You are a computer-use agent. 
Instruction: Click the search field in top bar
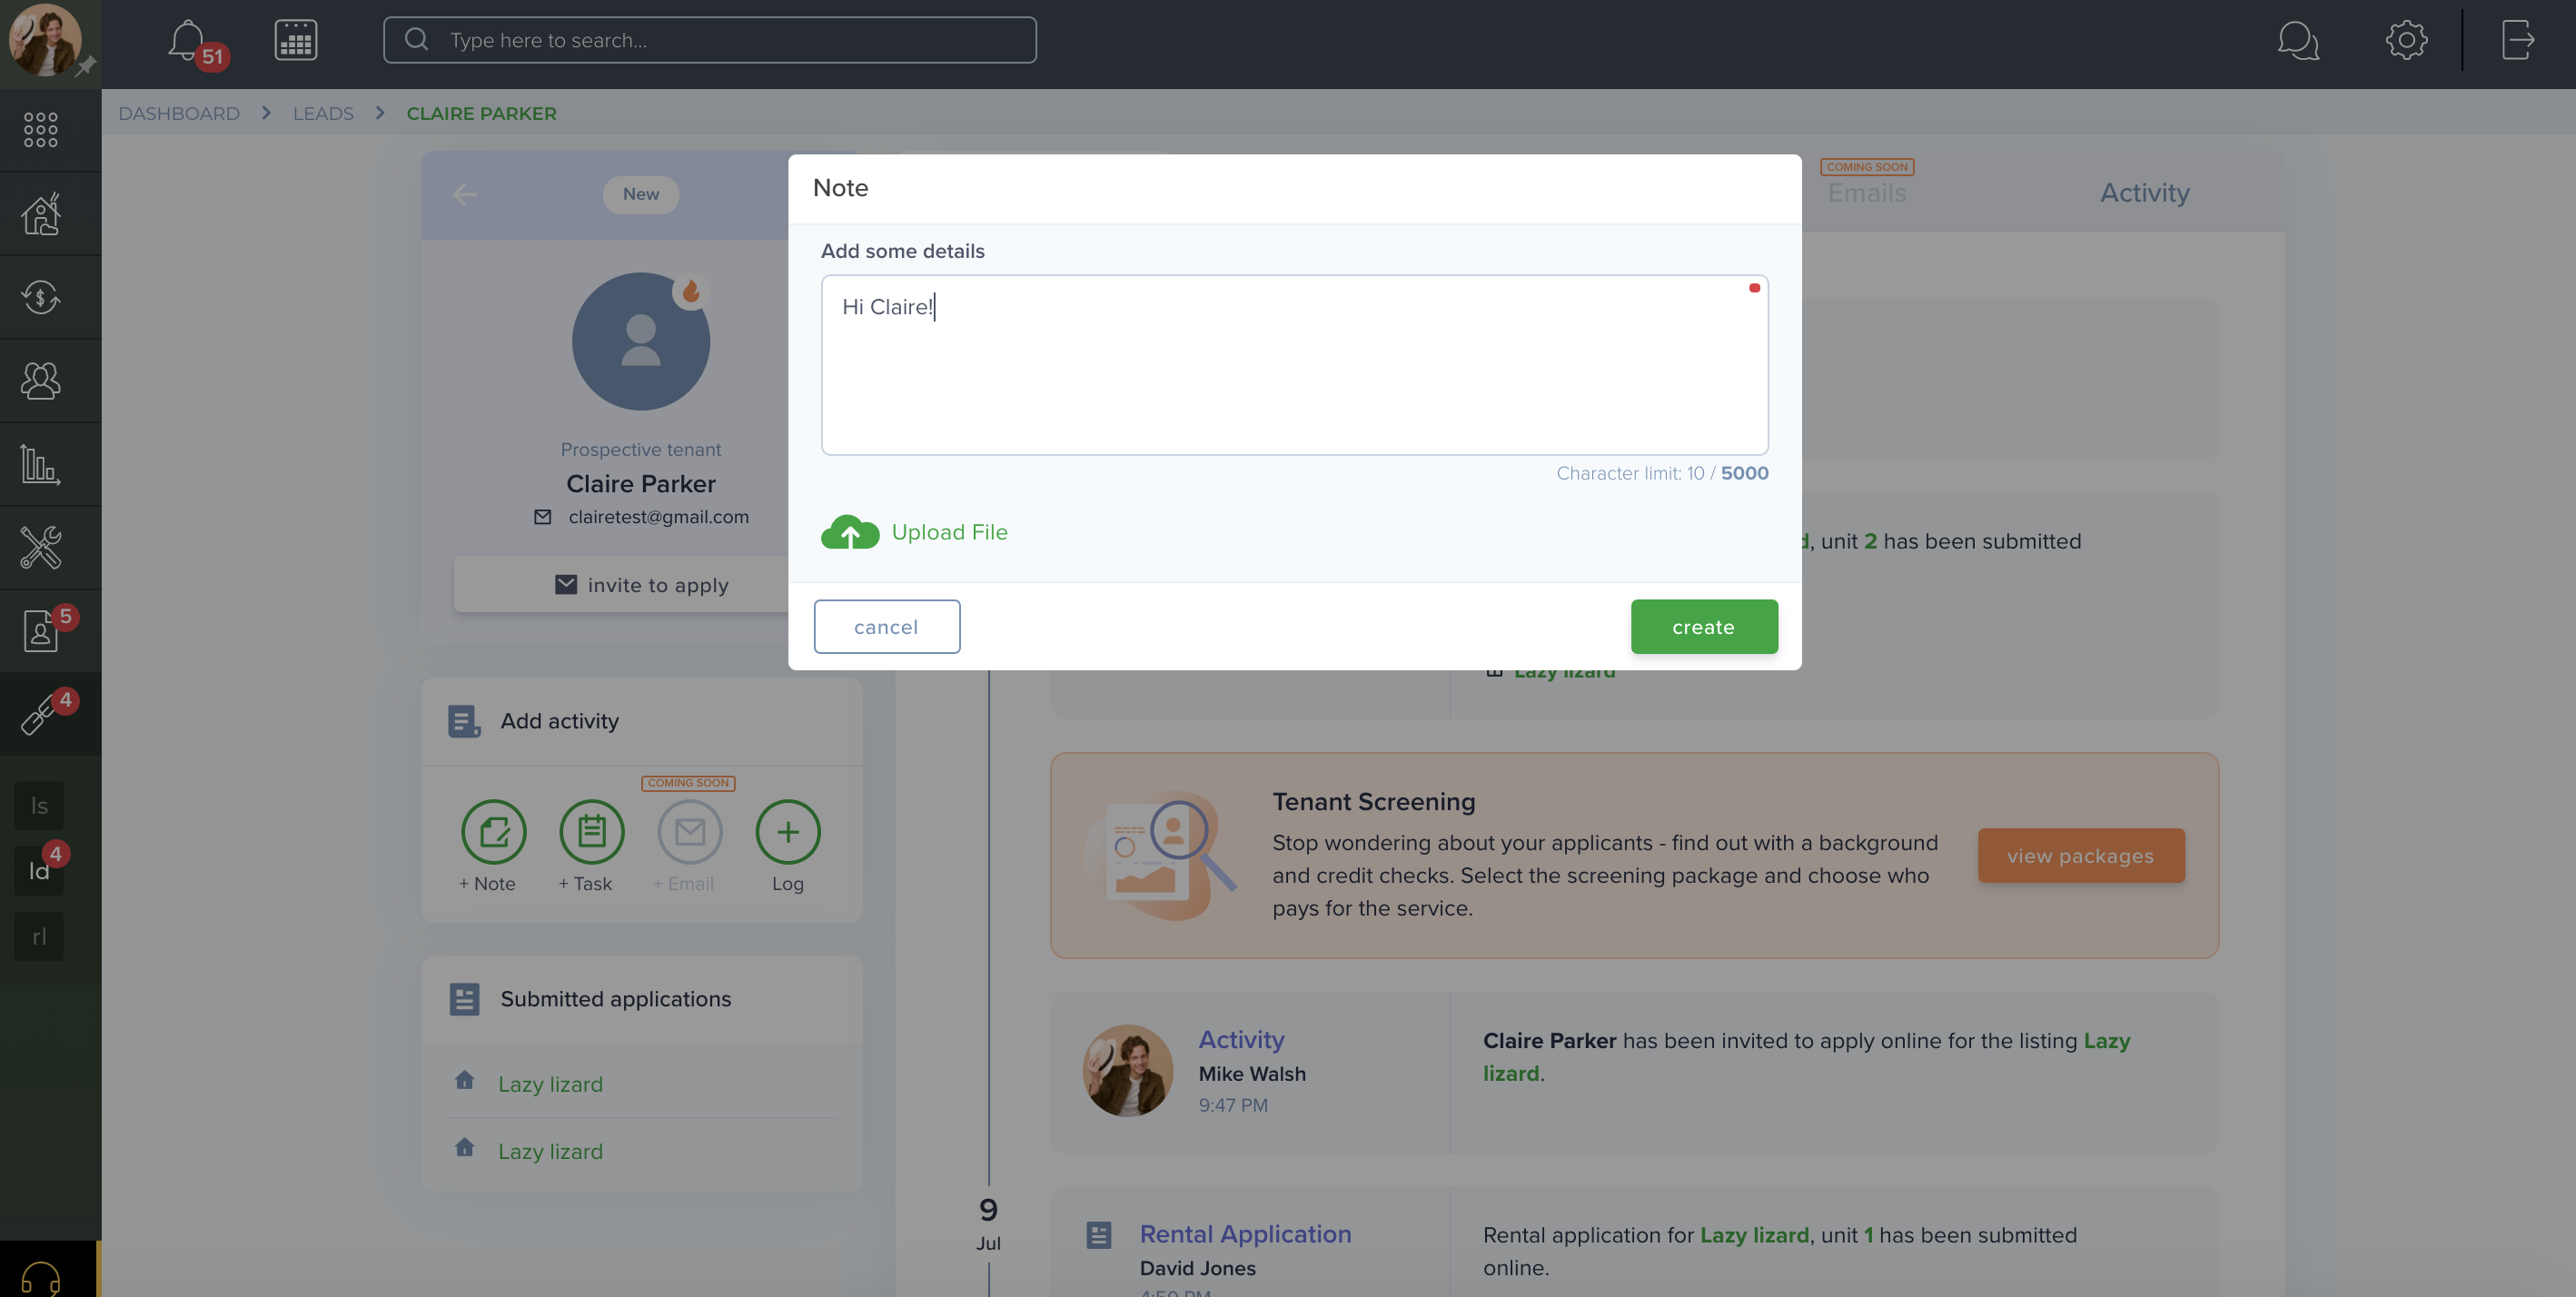(x=710, y=40)
